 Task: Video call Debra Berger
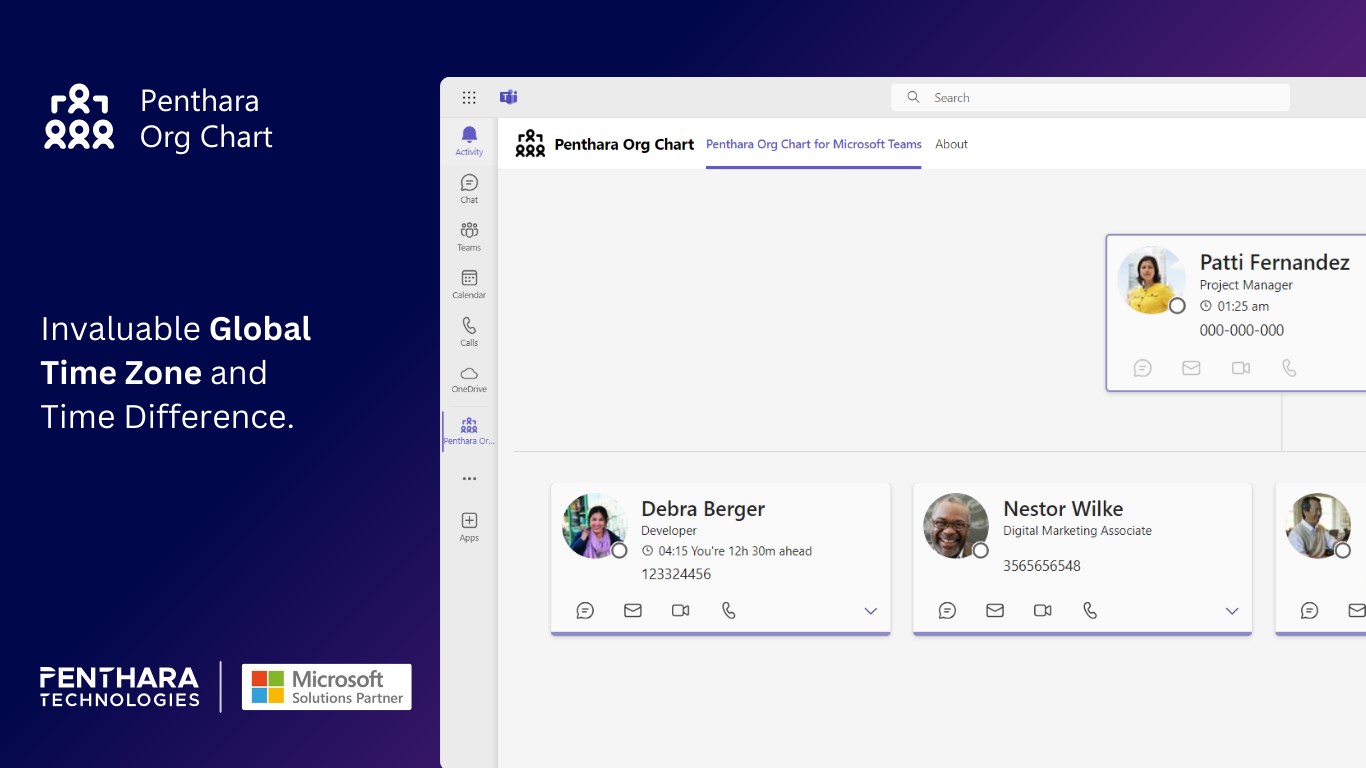pyautogui.click(x=681, y=610)
